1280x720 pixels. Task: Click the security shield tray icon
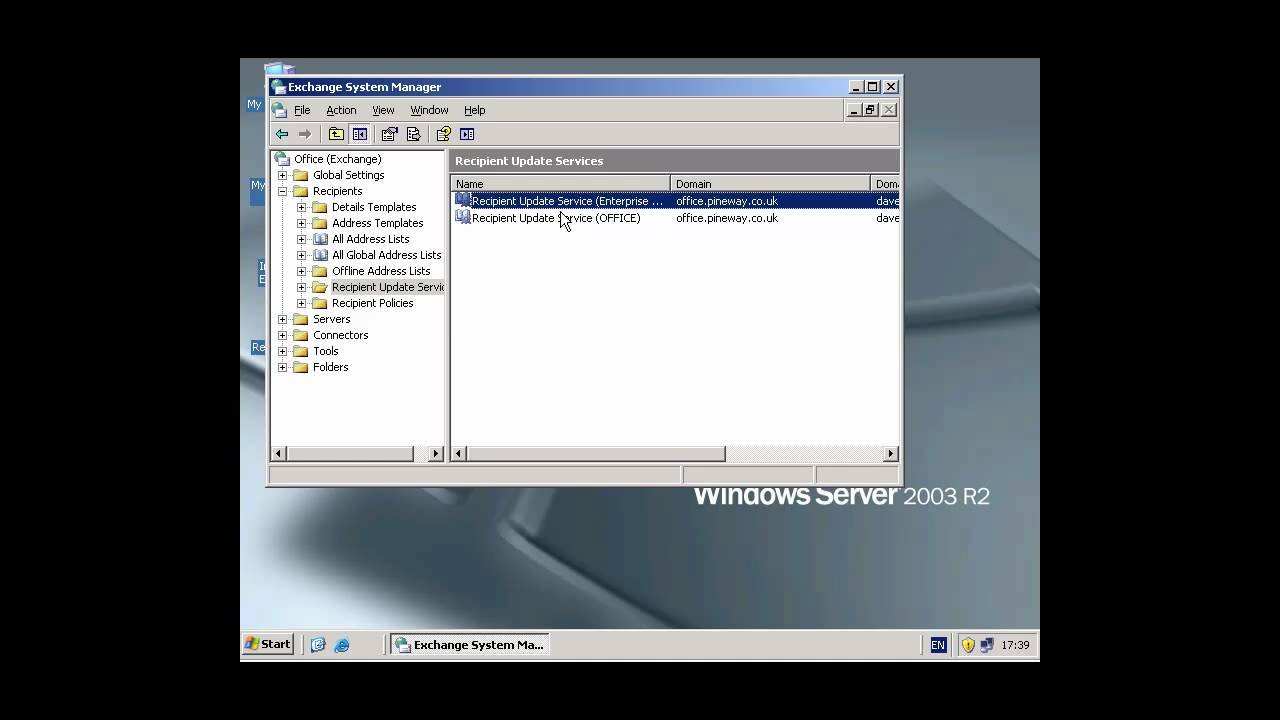tap(968, 645)
